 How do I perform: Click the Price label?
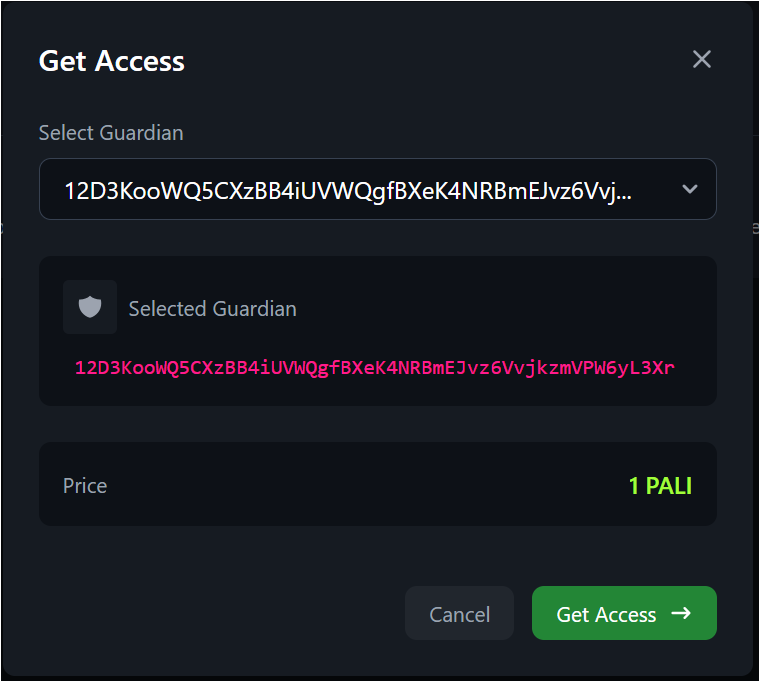(85, 485)
